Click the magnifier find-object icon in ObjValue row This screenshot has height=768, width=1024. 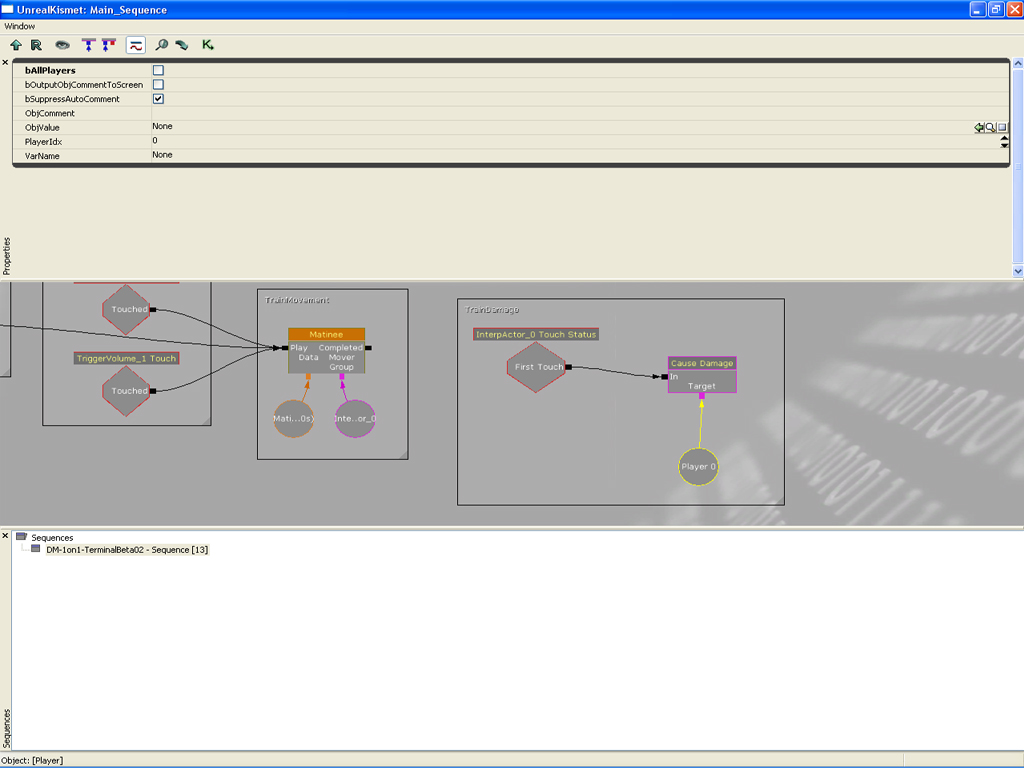[990, 127]
